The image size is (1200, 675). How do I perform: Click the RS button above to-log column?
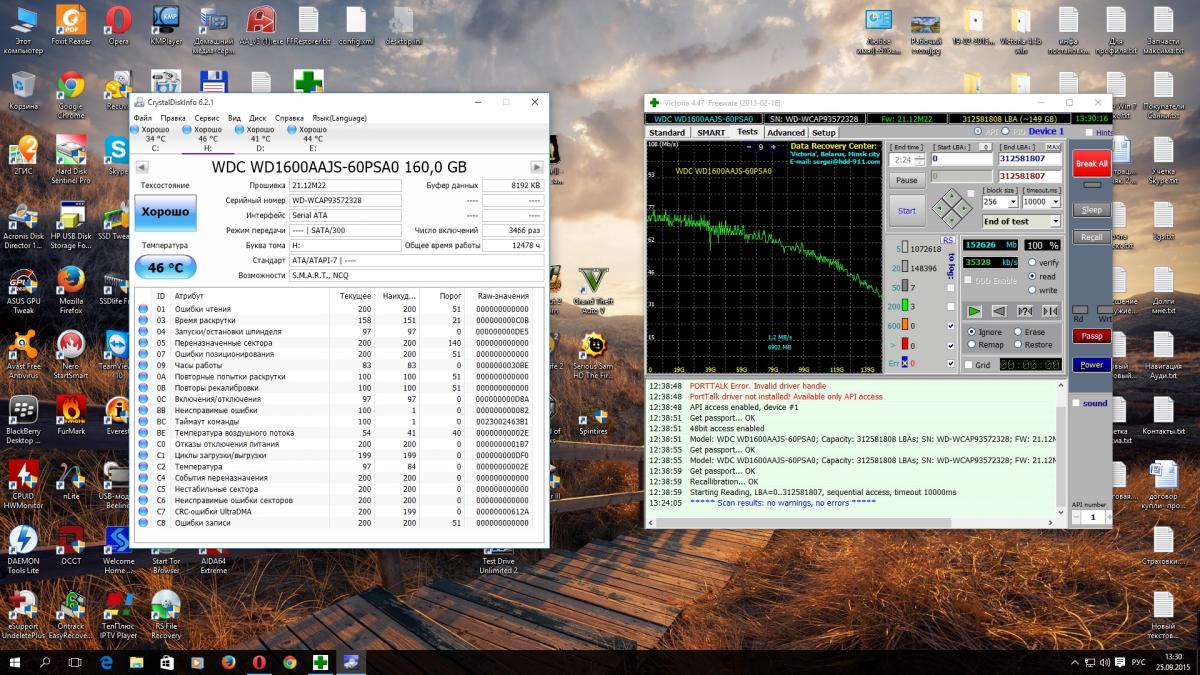pos(948,240)
